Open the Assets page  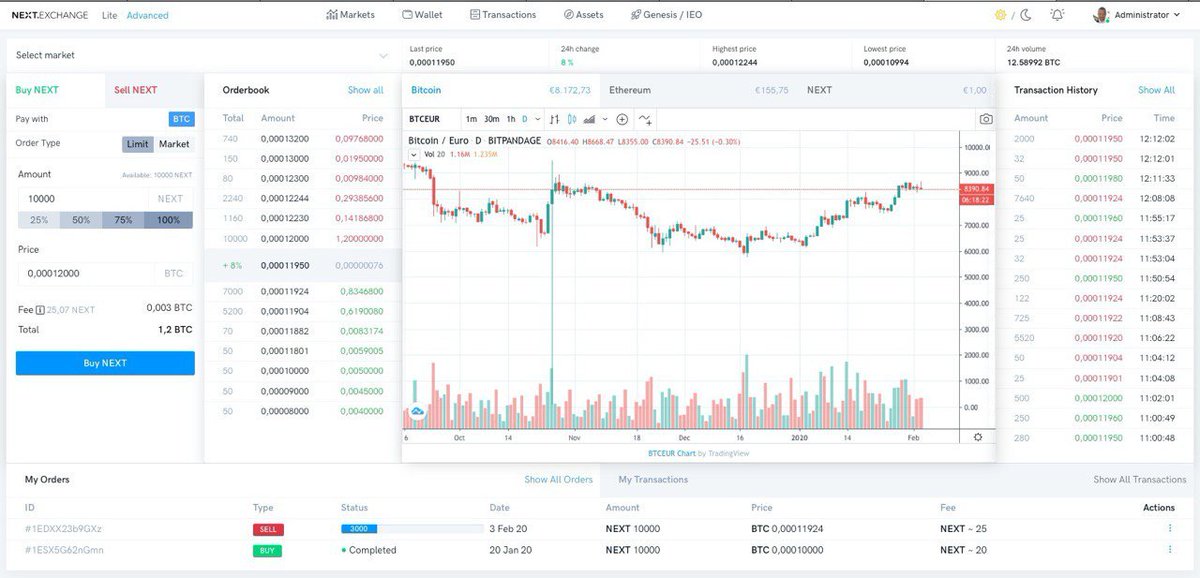point(583,15)
